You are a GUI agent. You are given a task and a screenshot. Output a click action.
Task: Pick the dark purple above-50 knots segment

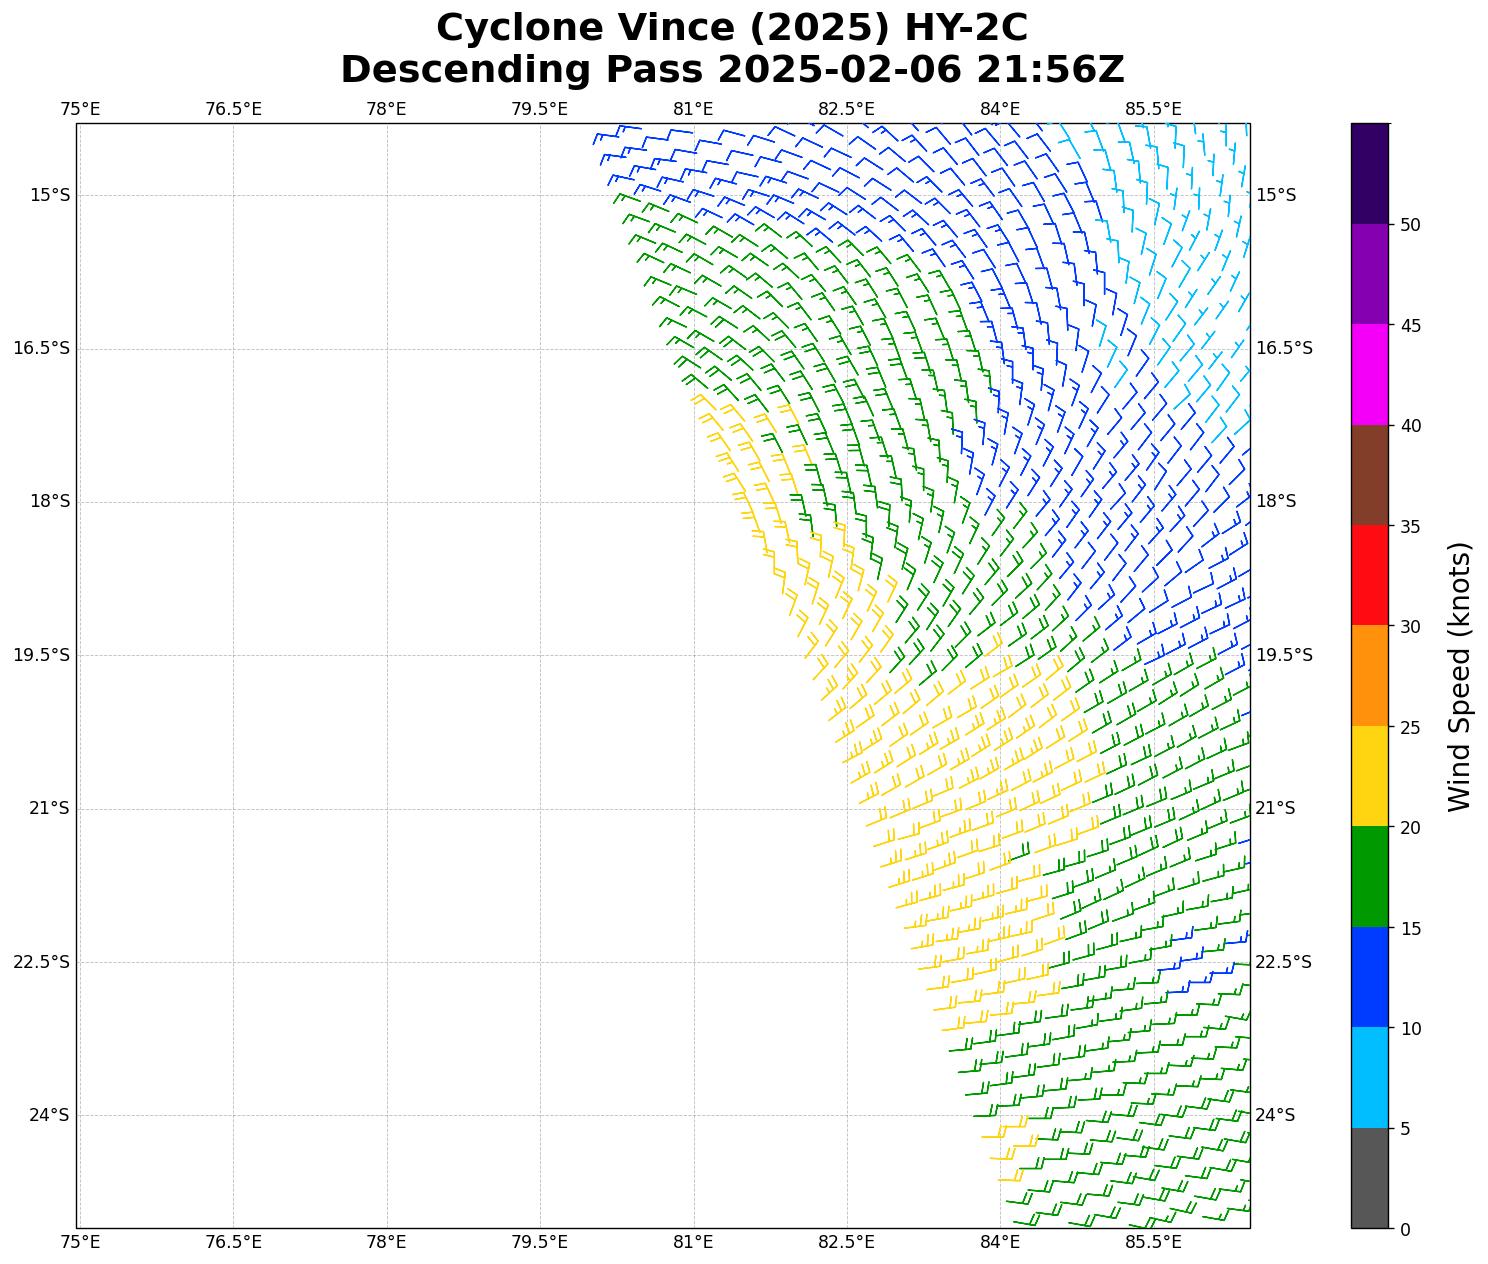tap(1369, 173)
